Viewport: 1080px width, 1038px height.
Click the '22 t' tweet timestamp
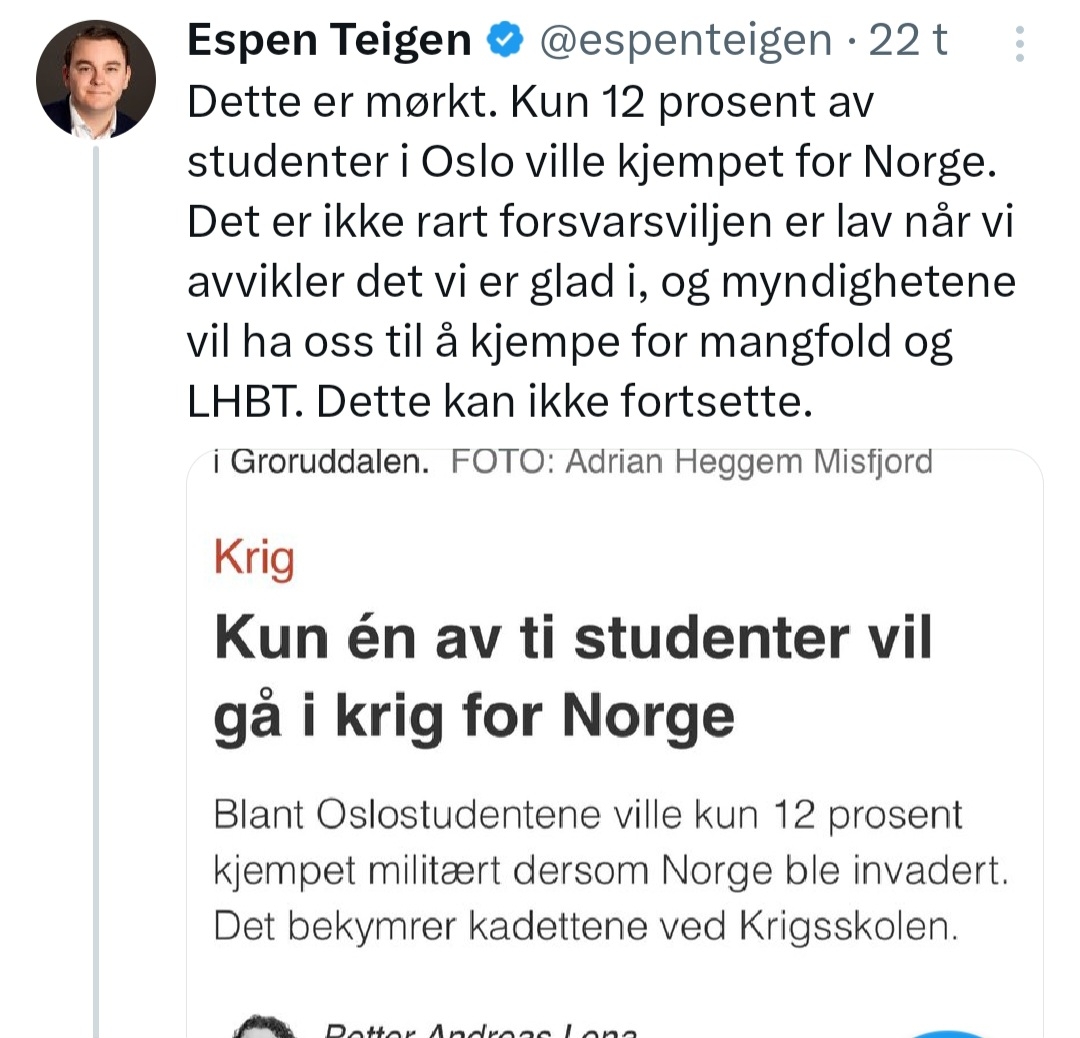click(x=908, y=41)
